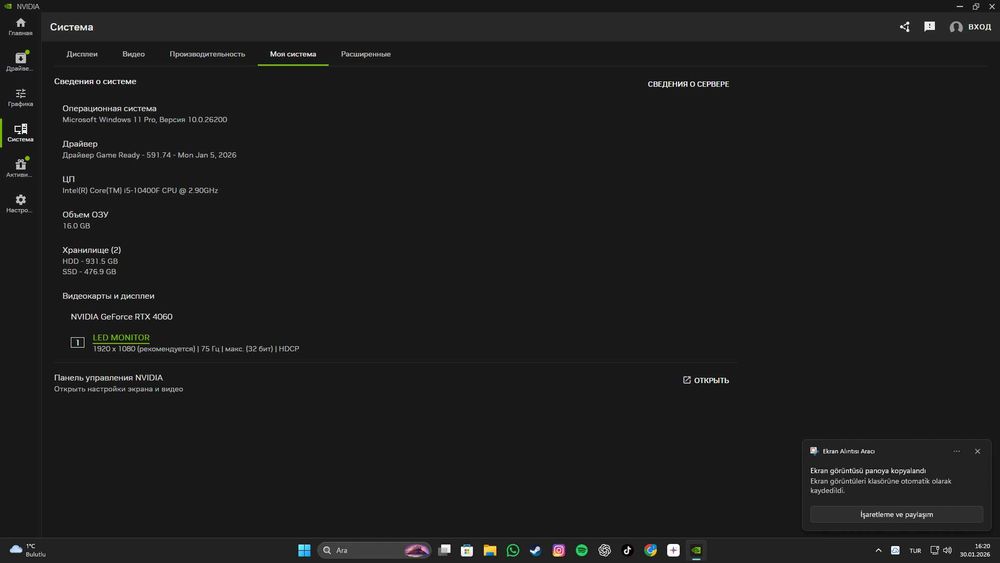Image resolution: width=1000 pixels, height=563 pixels.
Task: Switch to the Производительность tab
Action: (207, 54)
